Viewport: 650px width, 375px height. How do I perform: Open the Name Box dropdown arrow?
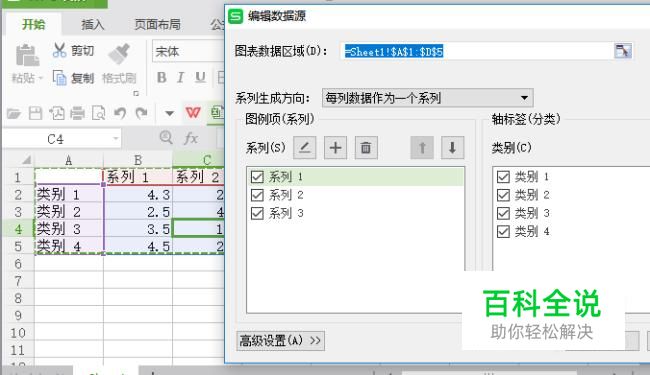(116, 139)
